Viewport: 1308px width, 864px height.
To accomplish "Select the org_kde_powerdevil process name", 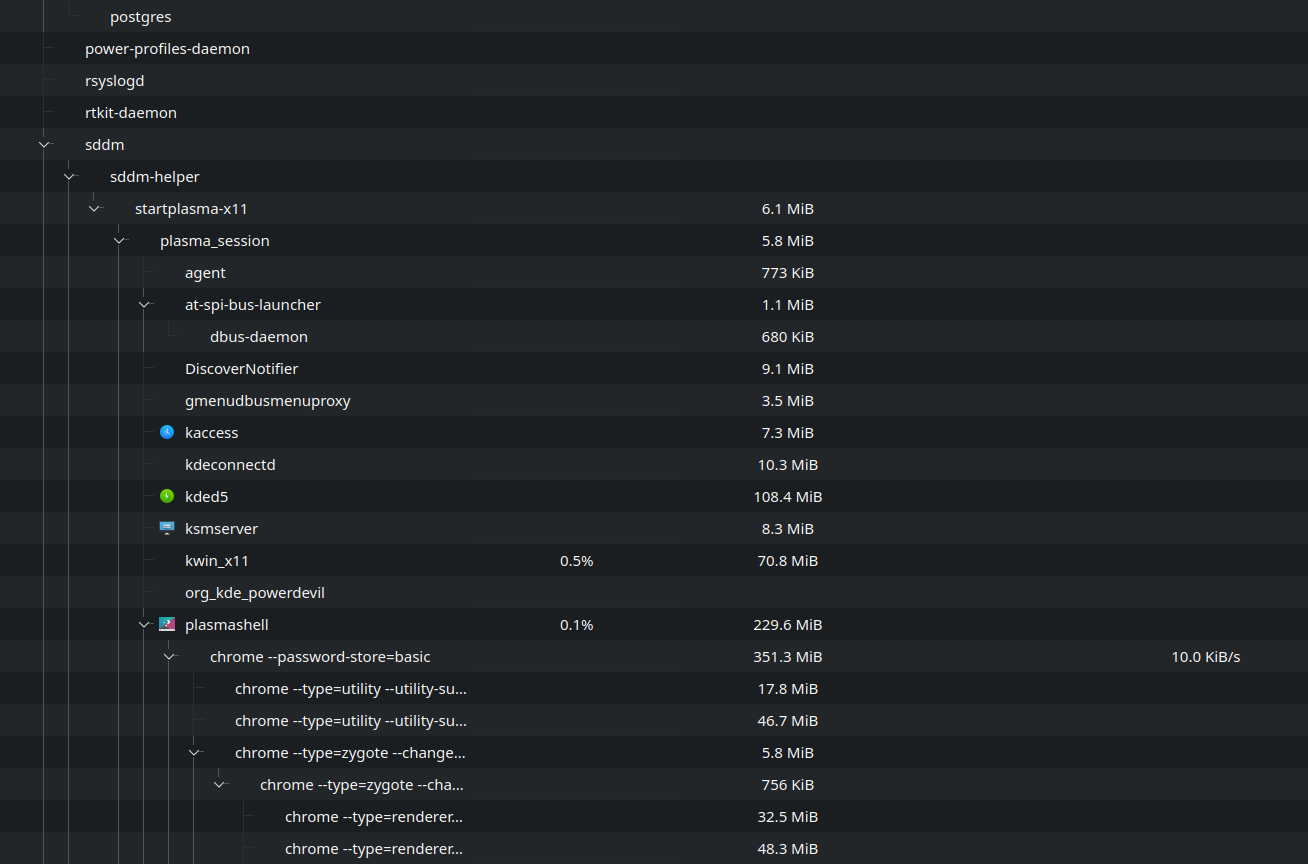I will (255, 592).
